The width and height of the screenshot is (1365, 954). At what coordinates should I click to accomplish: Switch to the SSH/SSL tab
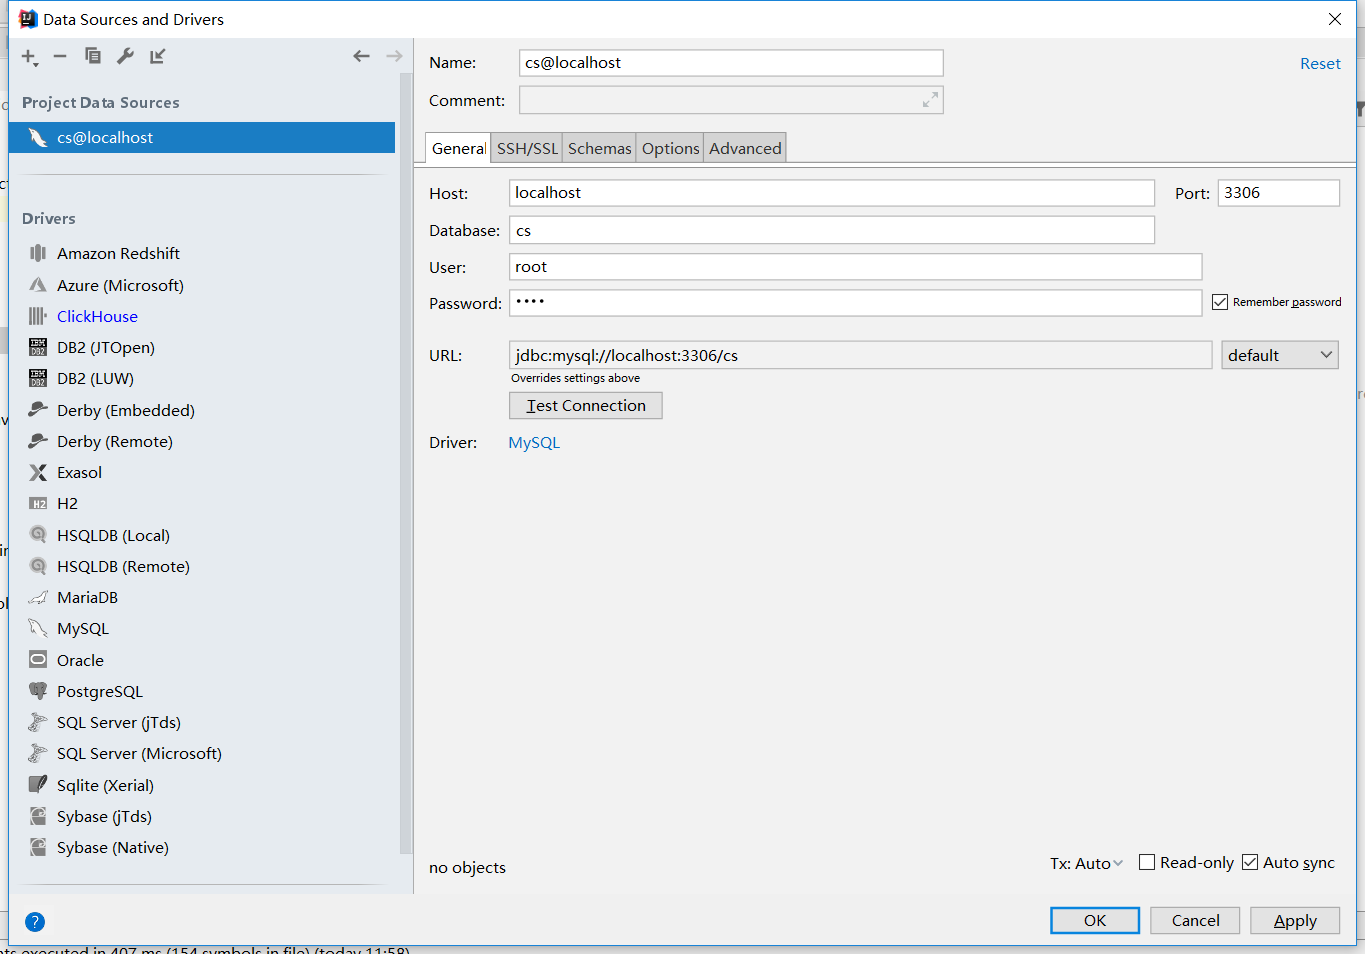[527, 148]
